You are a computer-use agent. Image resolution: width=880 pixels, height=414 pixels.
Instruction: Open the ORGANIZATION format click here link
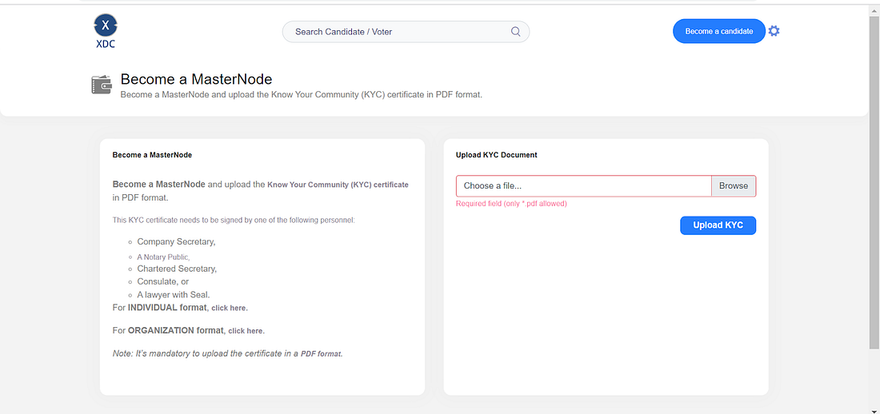246,330
